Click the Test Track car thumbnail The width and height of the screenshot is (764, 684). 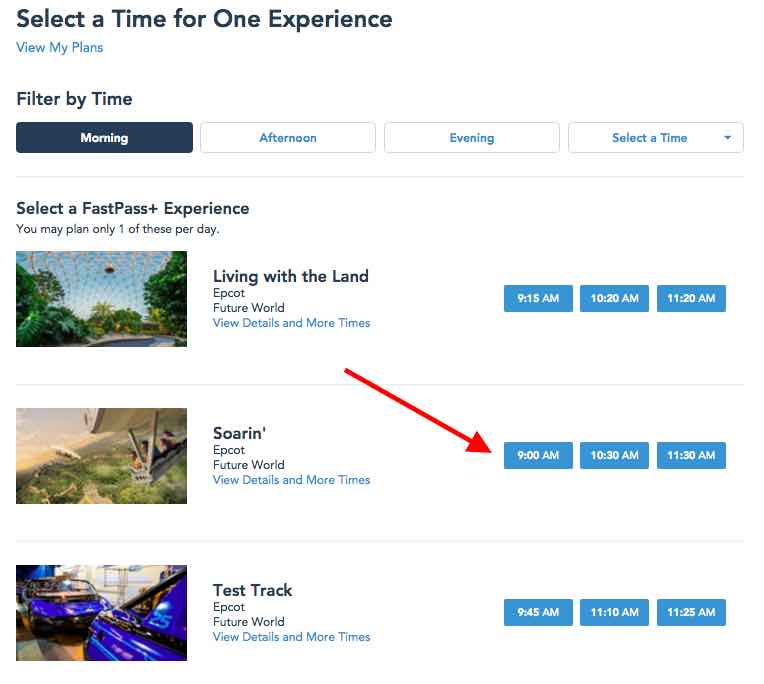point(101,613)
